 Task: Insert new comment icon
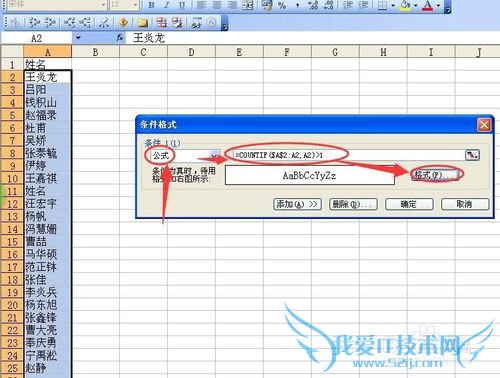tap(143, 22)
